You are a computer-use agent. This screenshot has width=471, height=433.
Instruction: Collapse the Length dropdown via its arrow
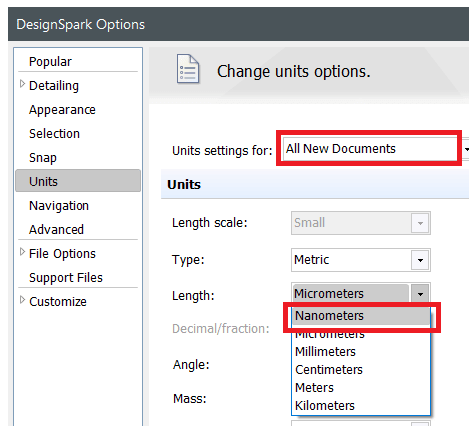pos(420,294)
